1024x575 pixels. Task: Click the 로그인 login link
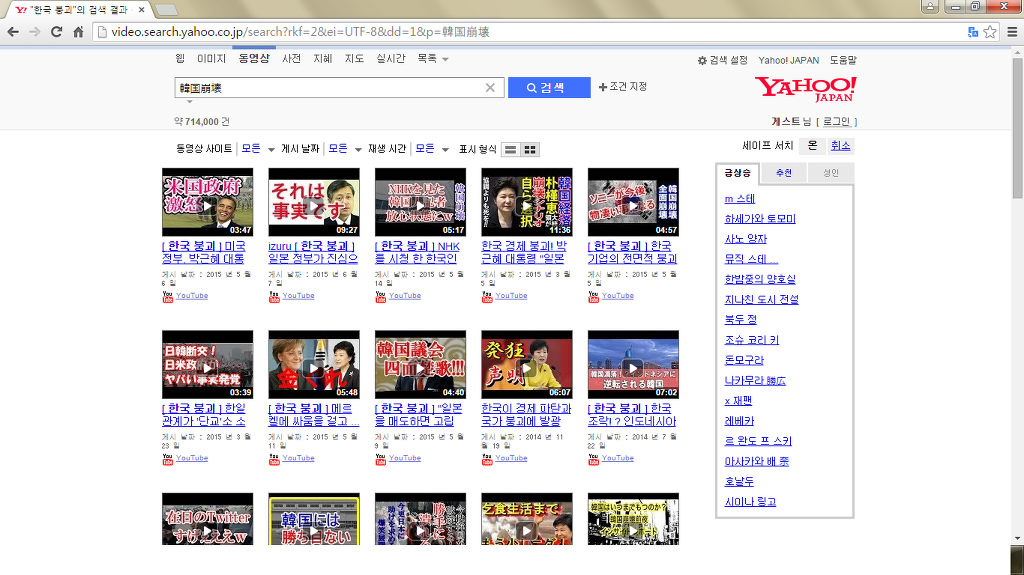tap(836, 122)
